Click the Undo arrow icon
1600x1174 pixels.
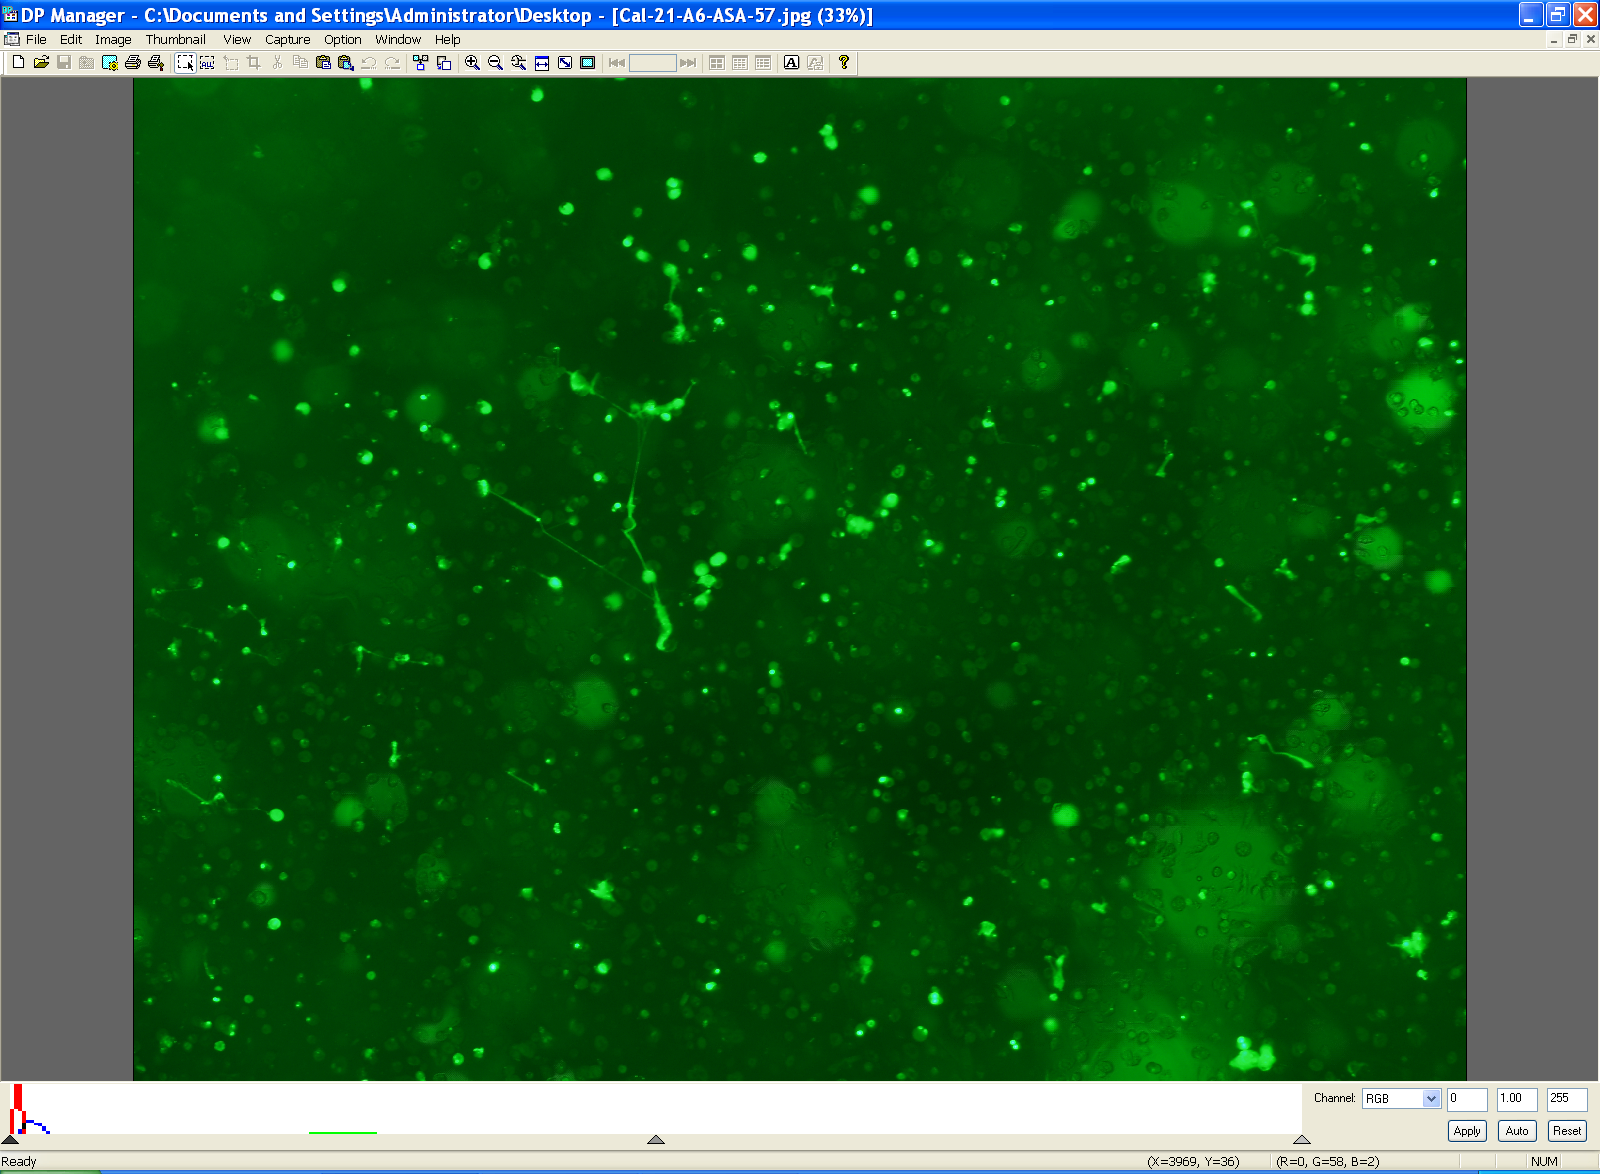[369, 62]
